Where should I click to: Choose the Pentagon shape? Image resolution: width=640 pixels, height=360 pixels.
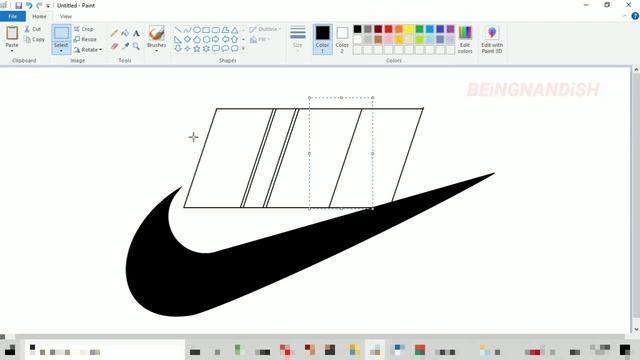pos(197,39)
